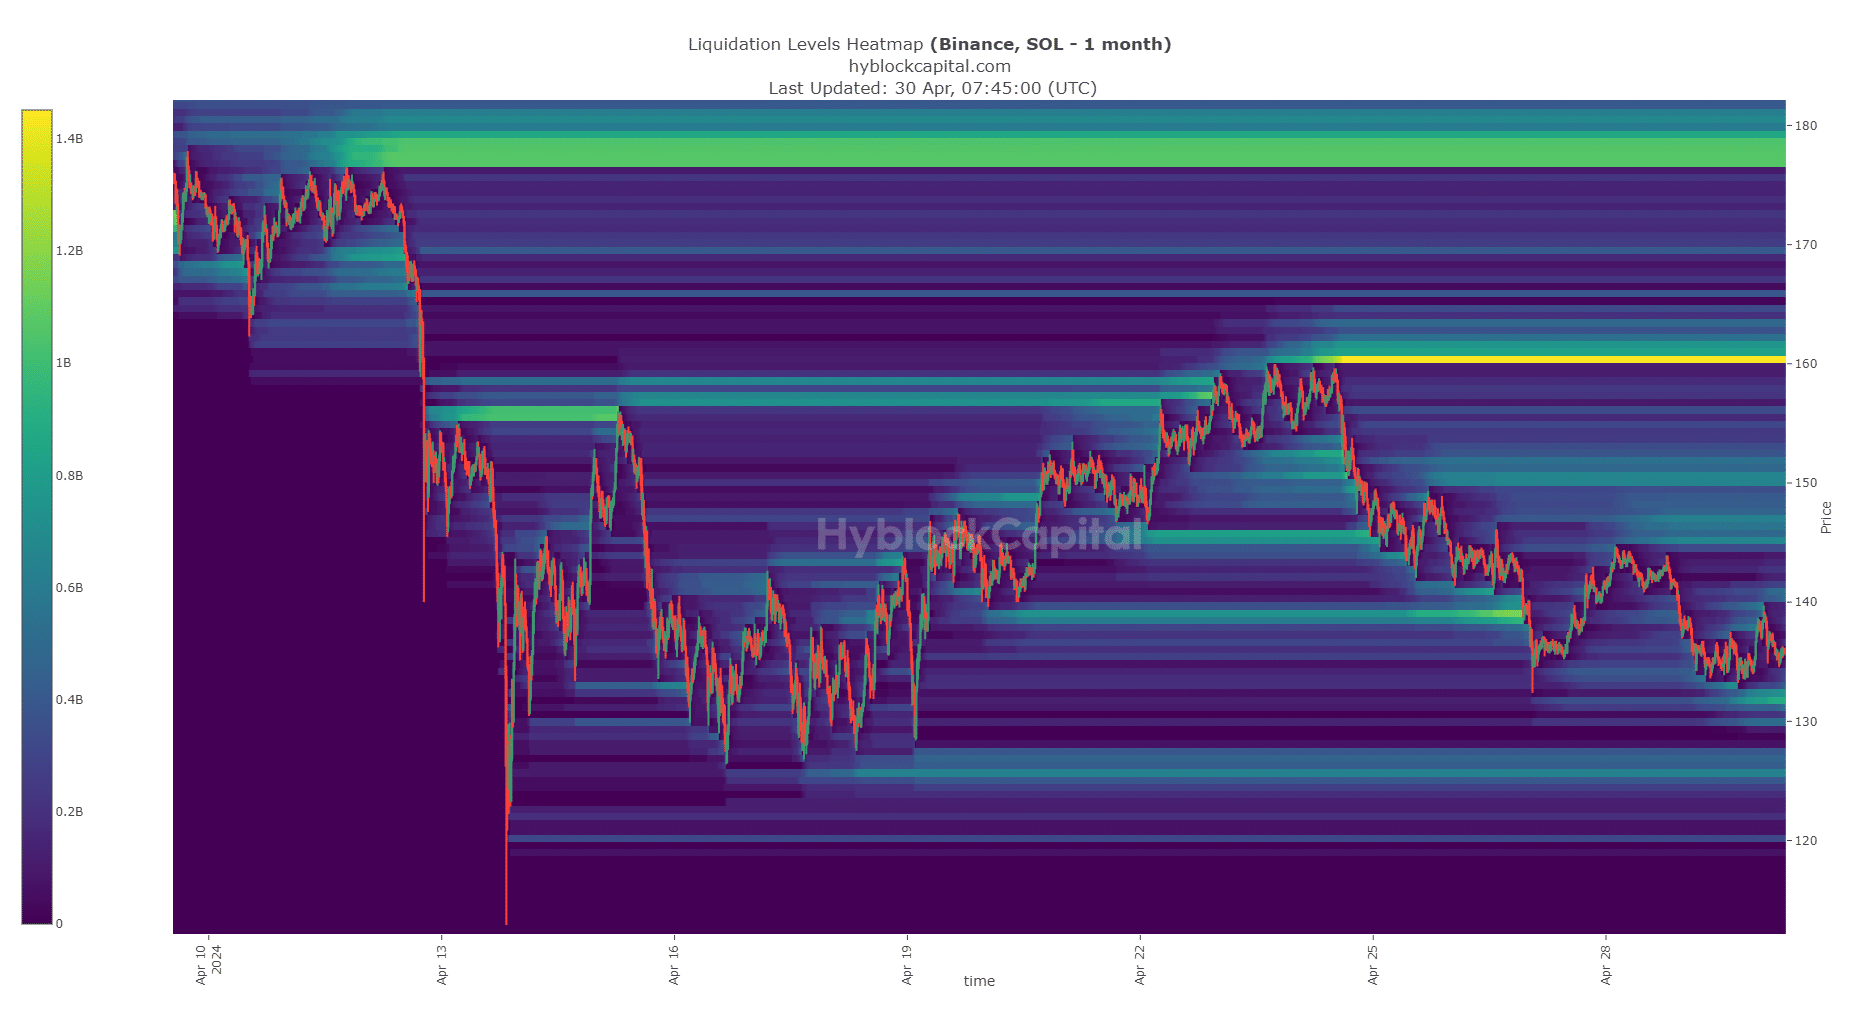Click the 'Apr 28' date tick
This screenshot has width=1866, height=1014.
1606,964
